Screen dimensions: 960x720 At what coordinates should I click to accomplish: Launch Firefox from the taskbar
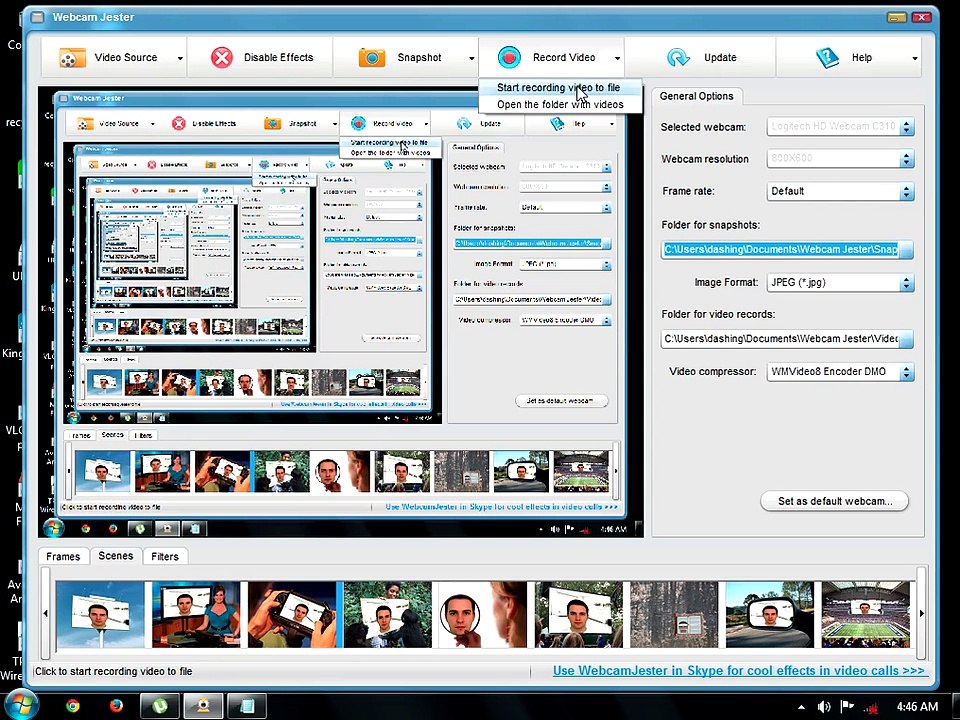click(116, 706)
